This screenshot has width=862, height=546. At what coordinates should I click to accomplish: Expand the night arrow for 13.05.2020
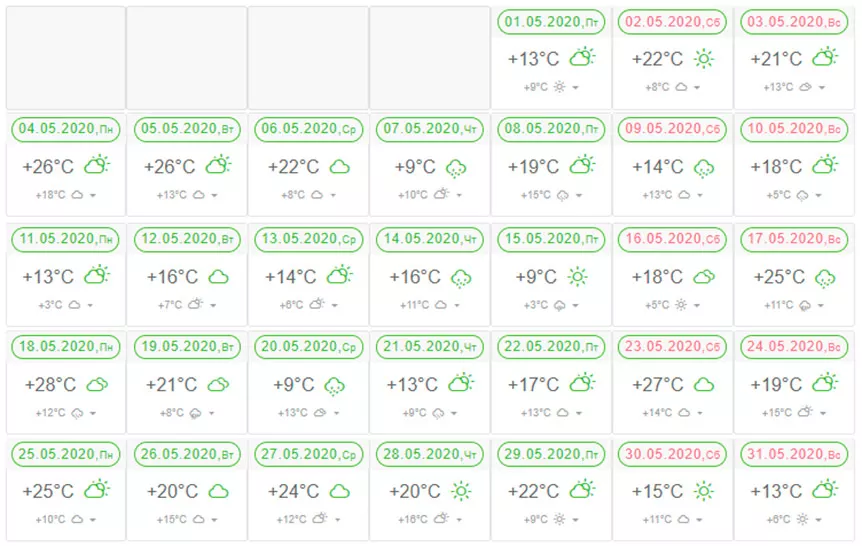(x=335, y=305)
